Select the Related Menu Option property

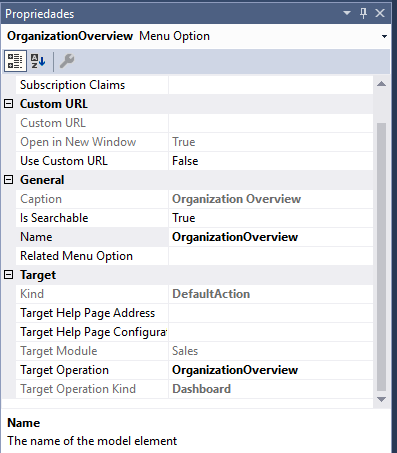point(92,256)
